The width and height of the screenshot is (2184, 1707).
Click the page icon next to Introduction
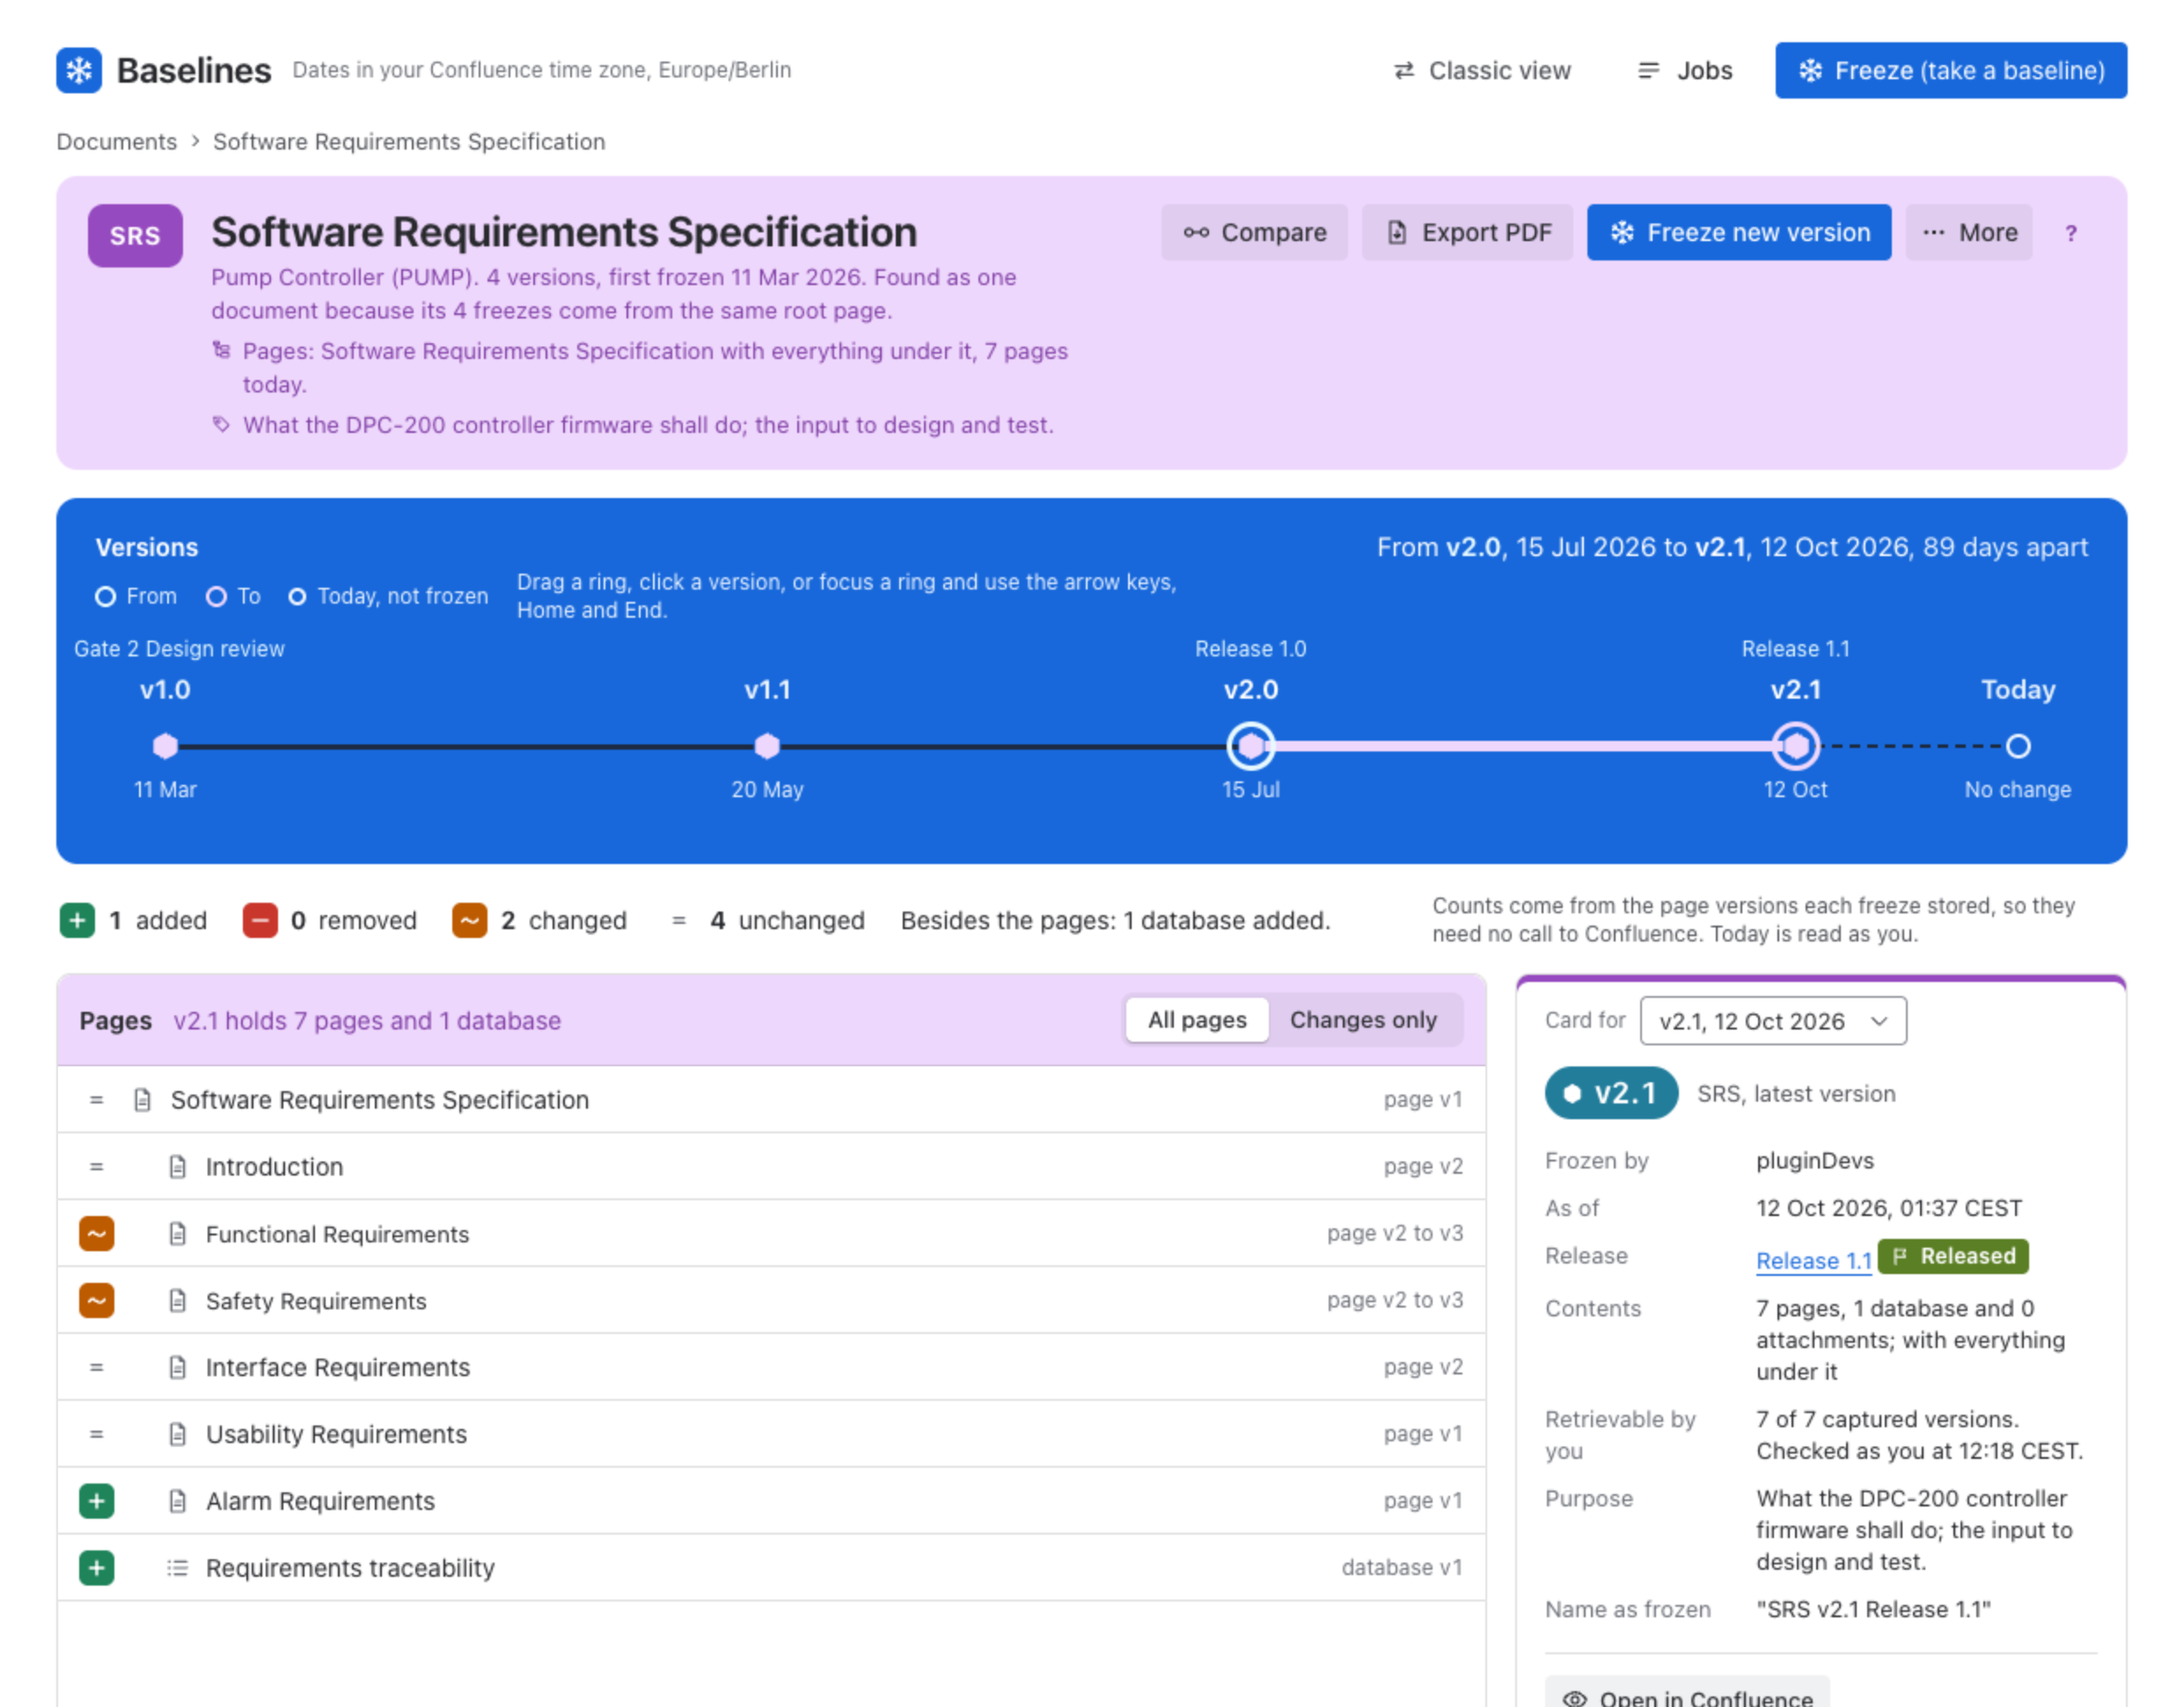(x=178, y=1166)
